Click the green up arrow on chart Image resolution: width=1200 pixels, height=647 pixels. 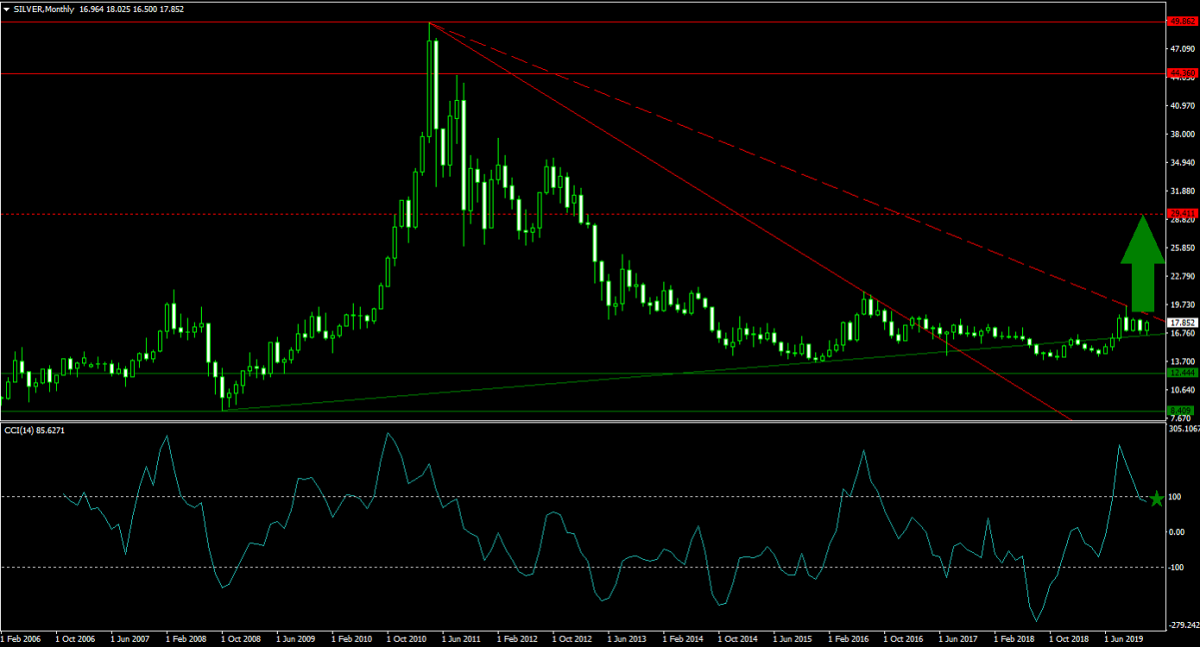click(1141, 265)
